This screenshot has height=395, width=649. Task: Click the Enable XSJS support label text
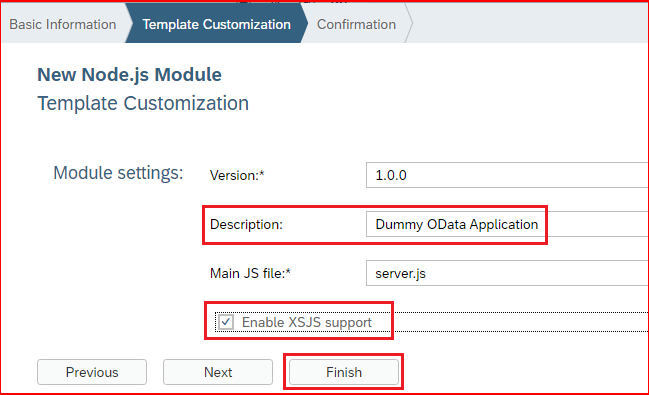[307, 322]
